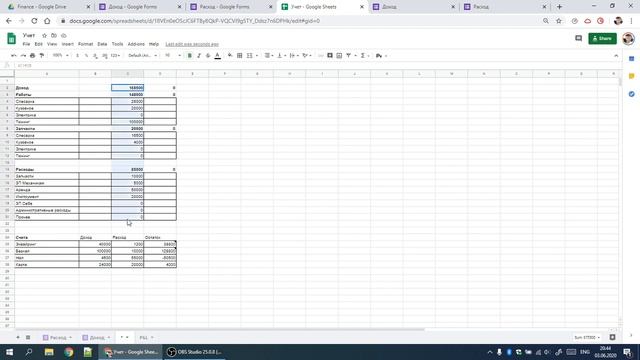
Task: Add a new sheet
Action: coord(18,337)
